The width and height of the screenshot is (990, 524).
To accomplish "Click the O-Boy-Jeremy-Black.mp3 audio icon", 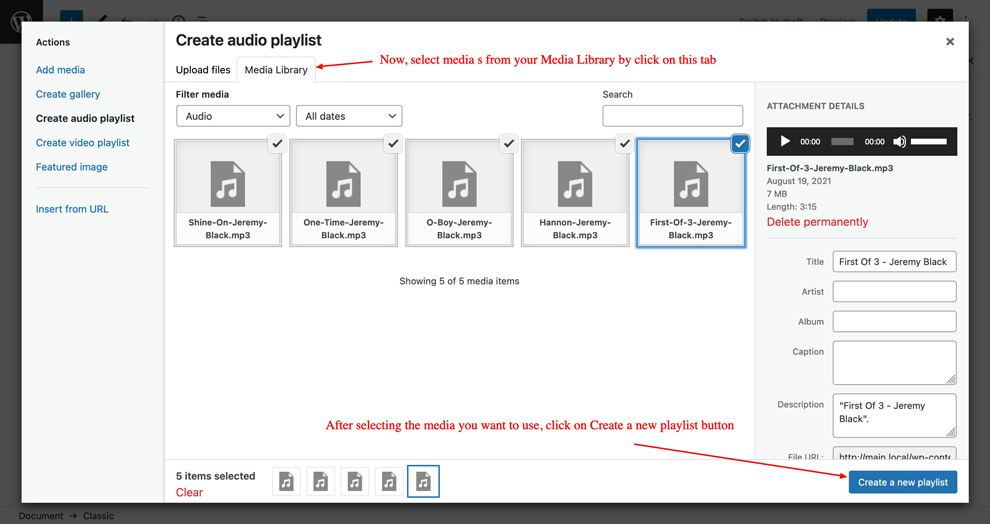I will coord(459,184).
